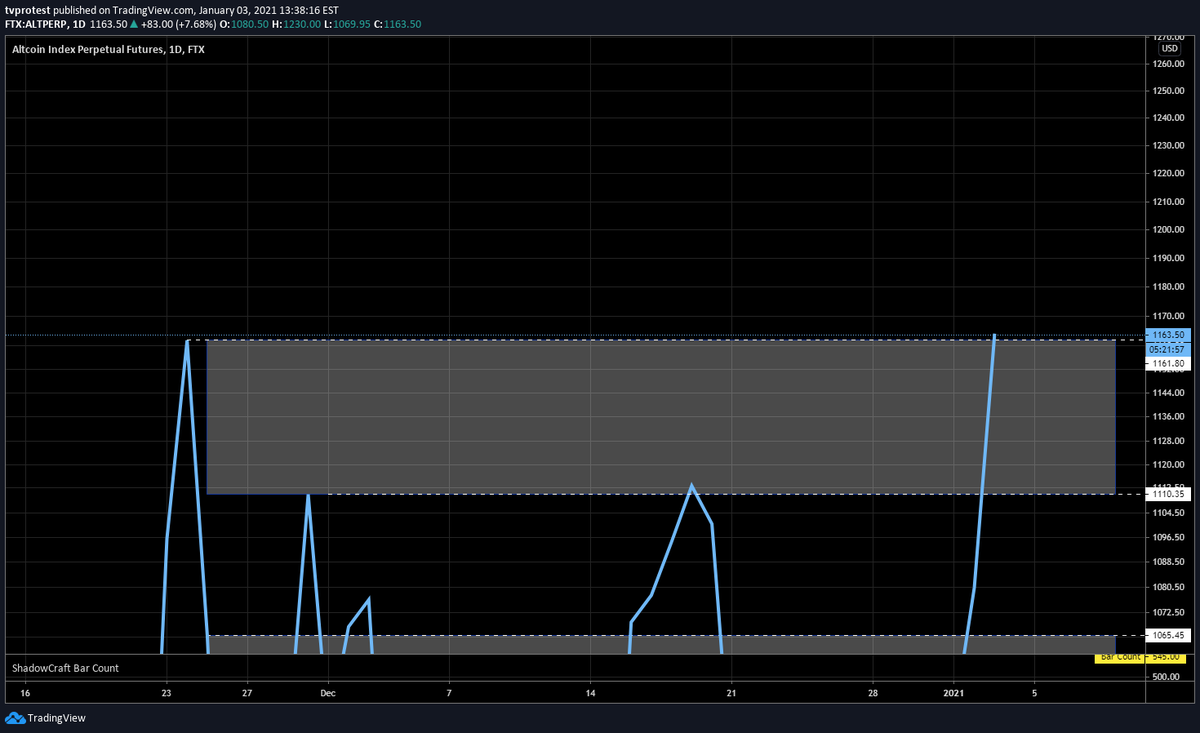Click the blue 1163.50 current price tag
Screen dimensions: 1200x733
[x=1168, y=335]
